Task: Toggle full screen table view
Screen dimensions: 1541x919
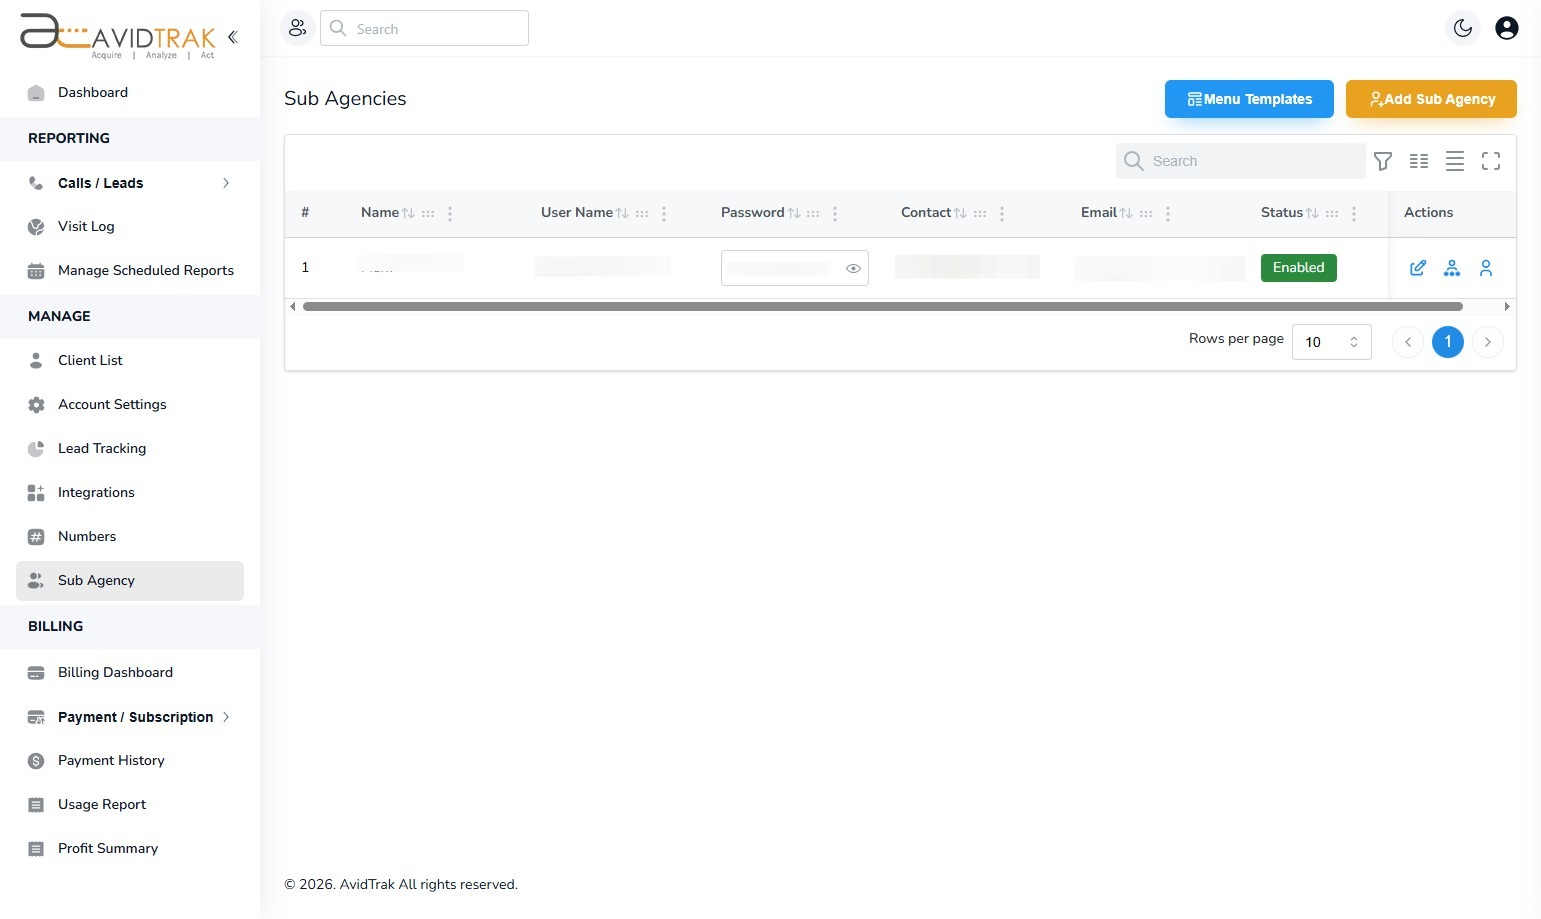Action: pyautogui.click(x=1491, y=161)
